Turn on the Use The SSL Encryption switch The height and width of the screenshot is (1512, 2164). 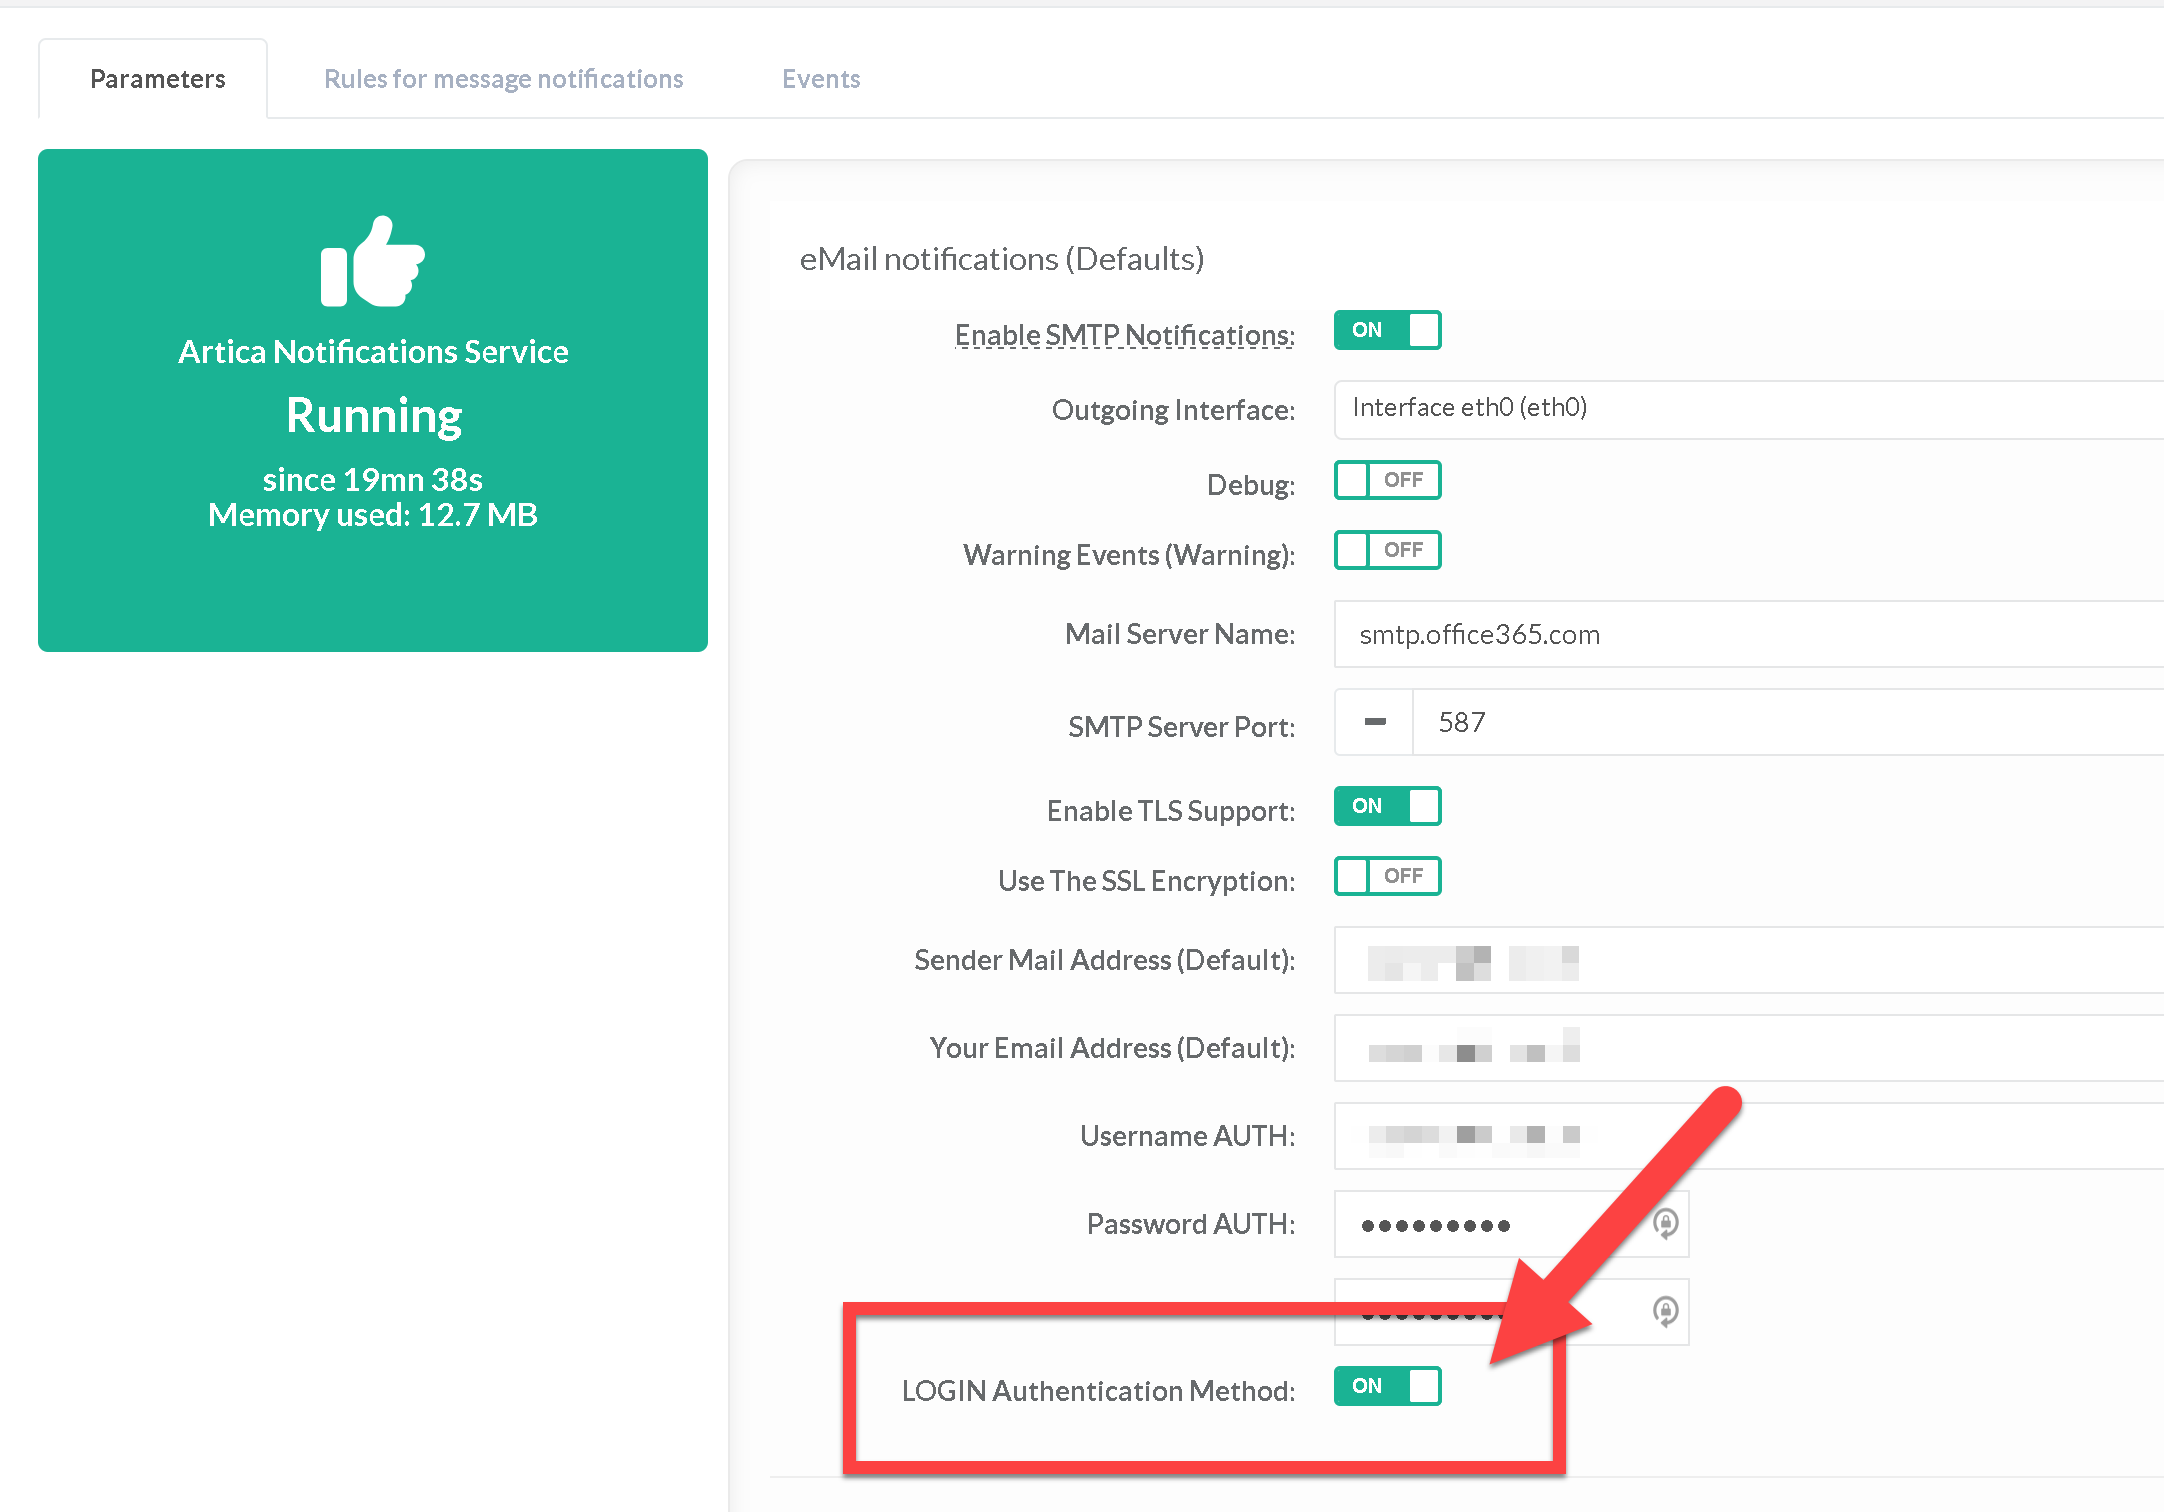coord(1387,876)
